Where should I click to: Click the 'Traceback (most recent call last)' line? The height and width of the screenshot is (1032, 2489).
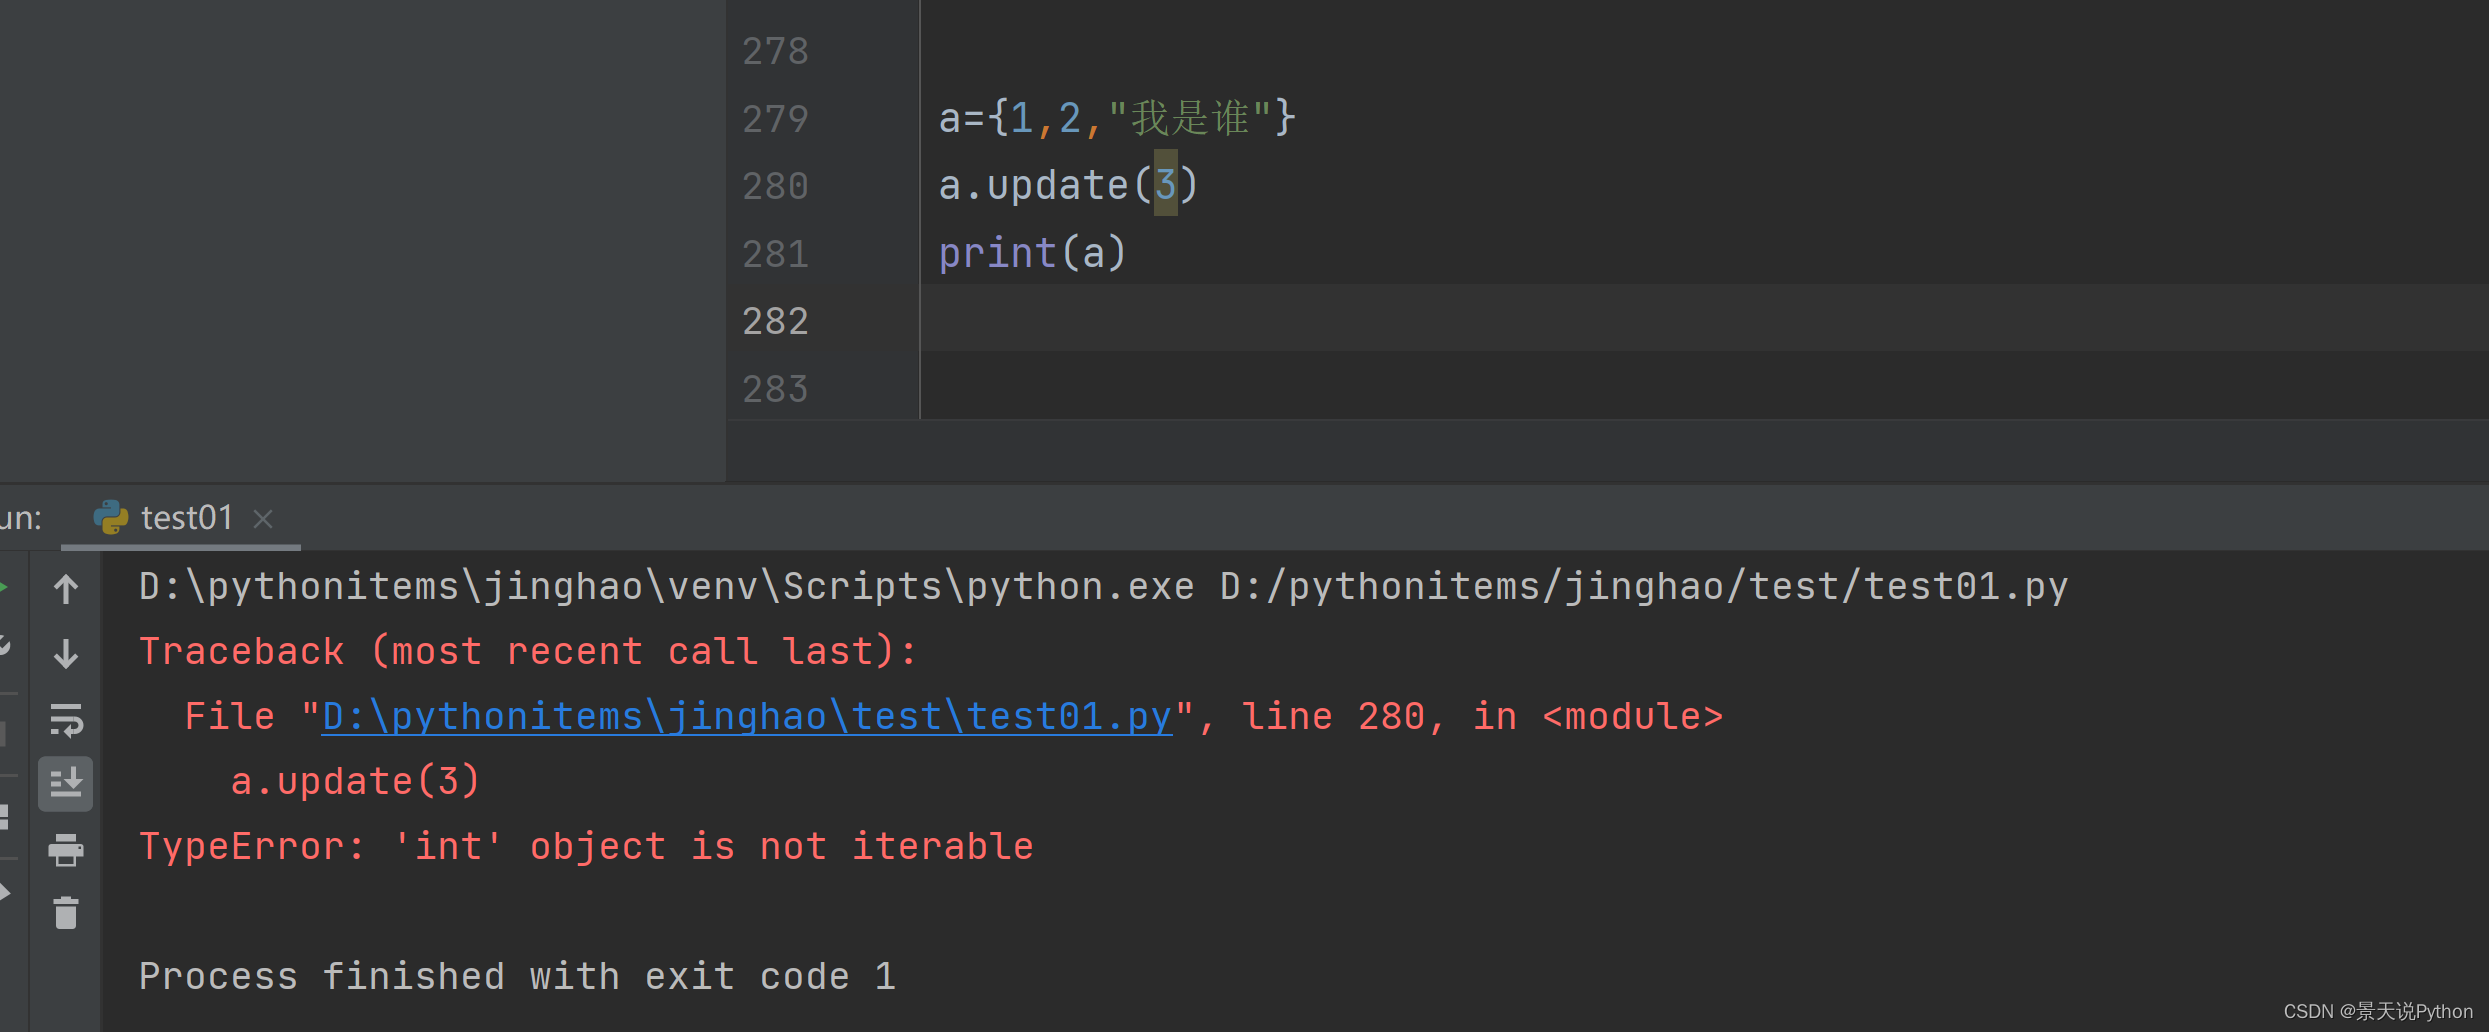point(528,652)
